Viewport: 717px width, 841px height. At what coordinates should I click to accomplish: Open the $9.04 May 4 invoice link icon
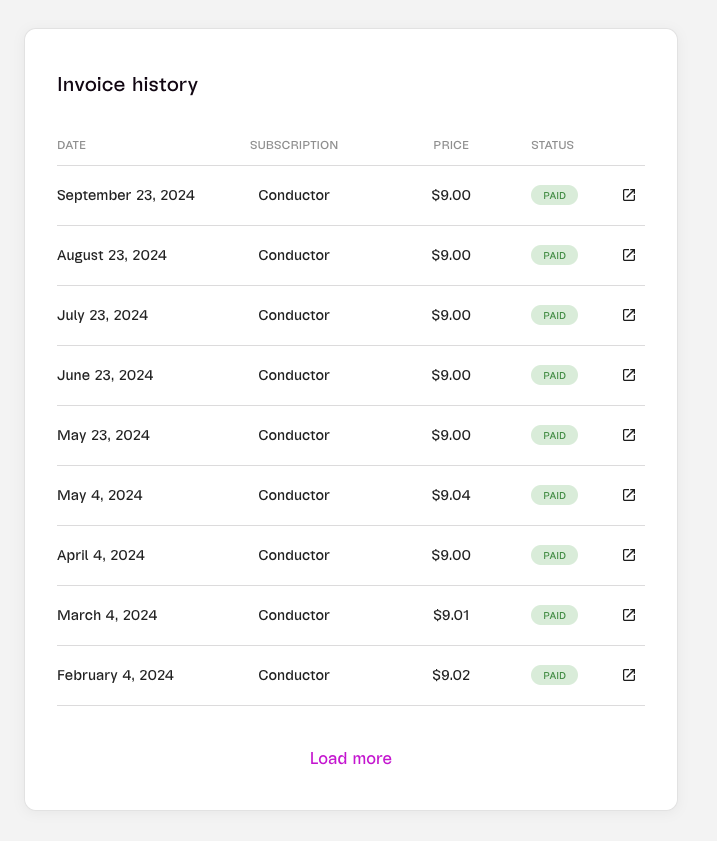[629, 495]
